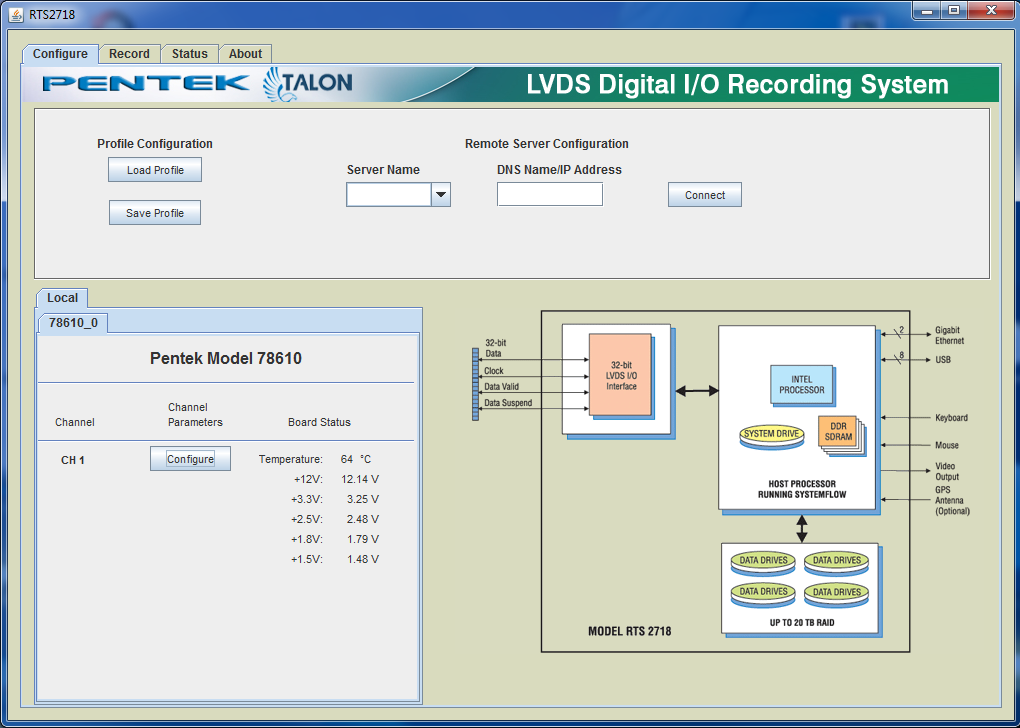Click the vertical double arrow above RAID
The image size is (1020, 728).
point(801,529)
